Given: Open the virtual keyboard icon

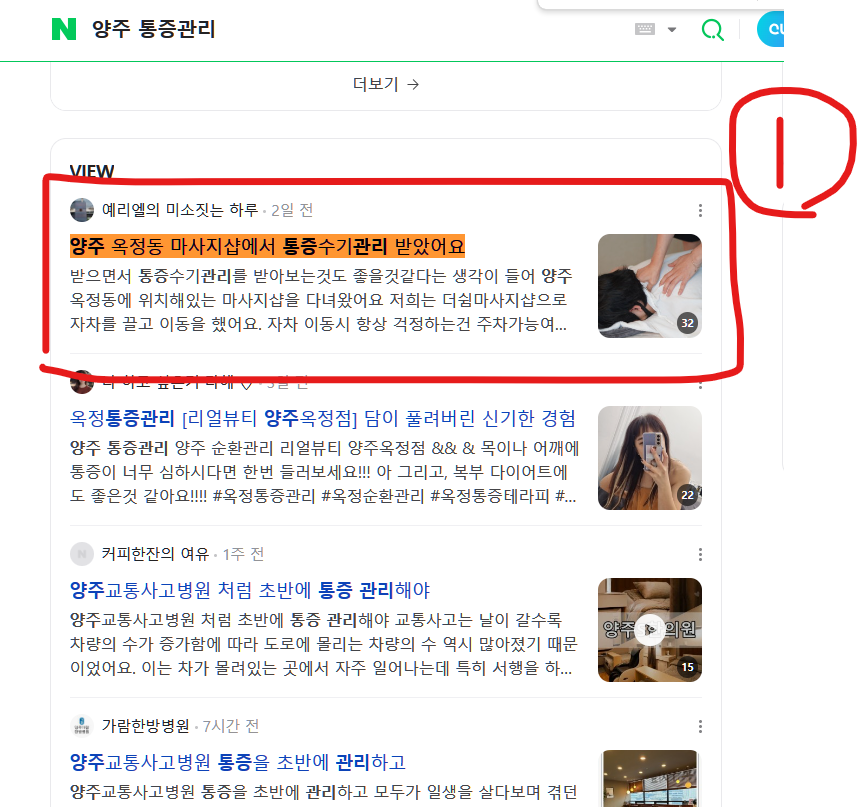Looking at the screenshot, I should (645, 29).
